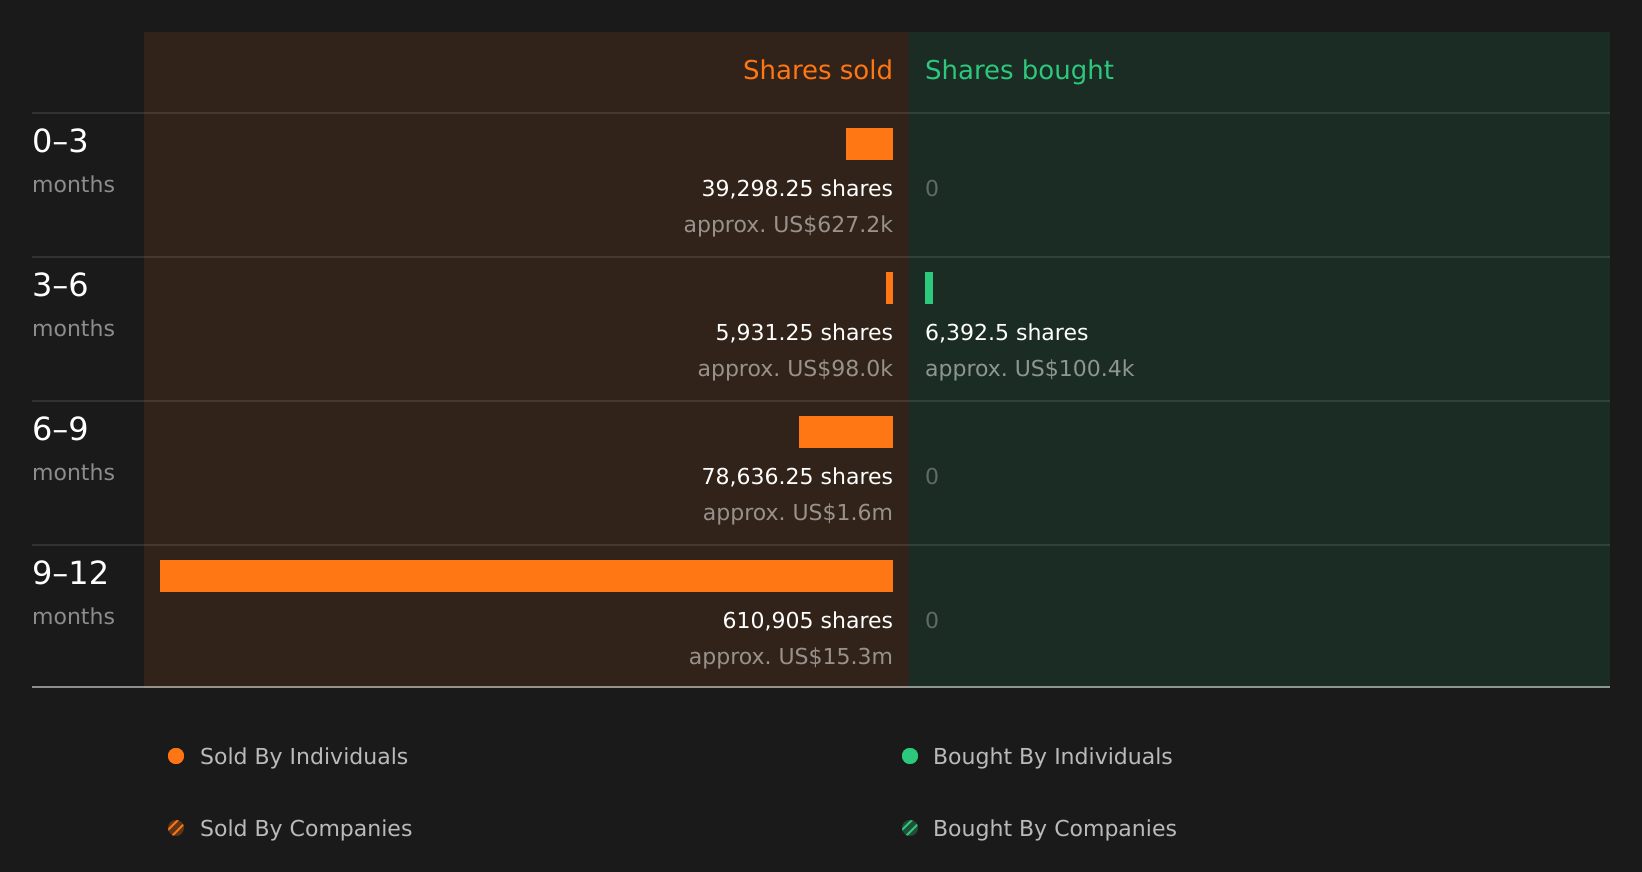This screenshot has height=872, width=1642.
Task: Toggle the Bought By Individuals legend label
Action: click(x=1053, y=757)
